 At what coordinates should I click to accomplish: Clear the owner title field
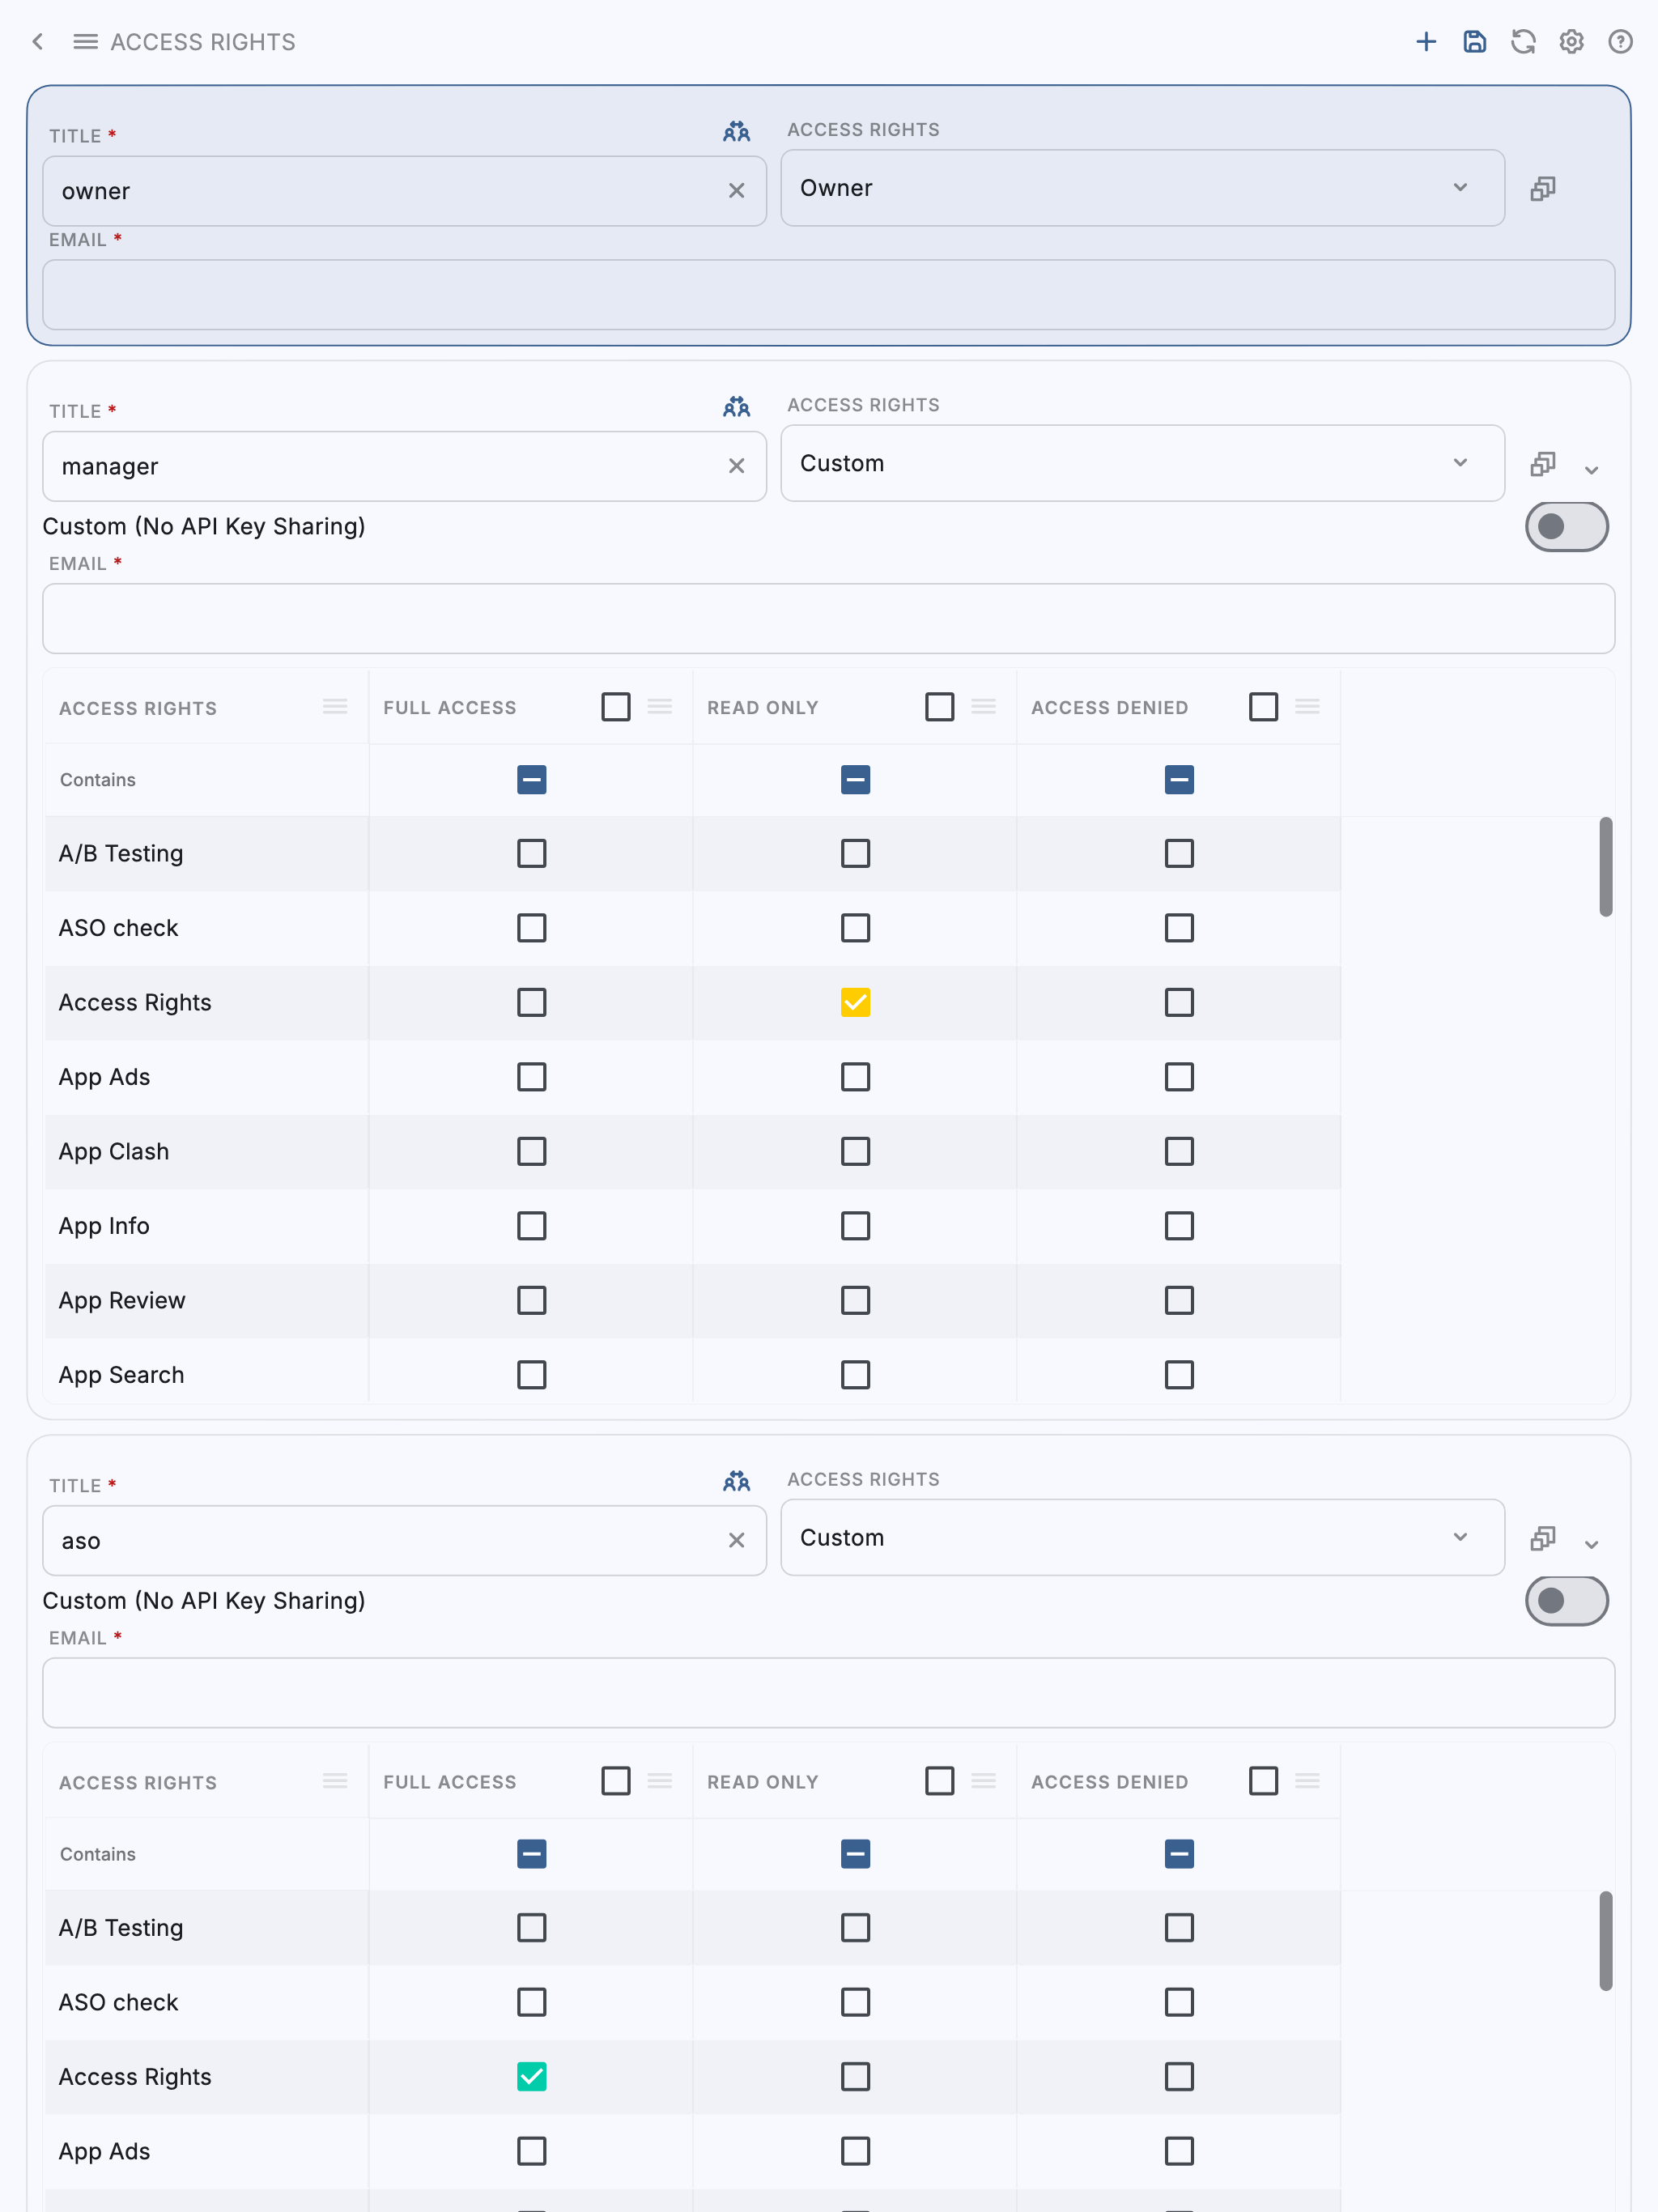(736, 191)
